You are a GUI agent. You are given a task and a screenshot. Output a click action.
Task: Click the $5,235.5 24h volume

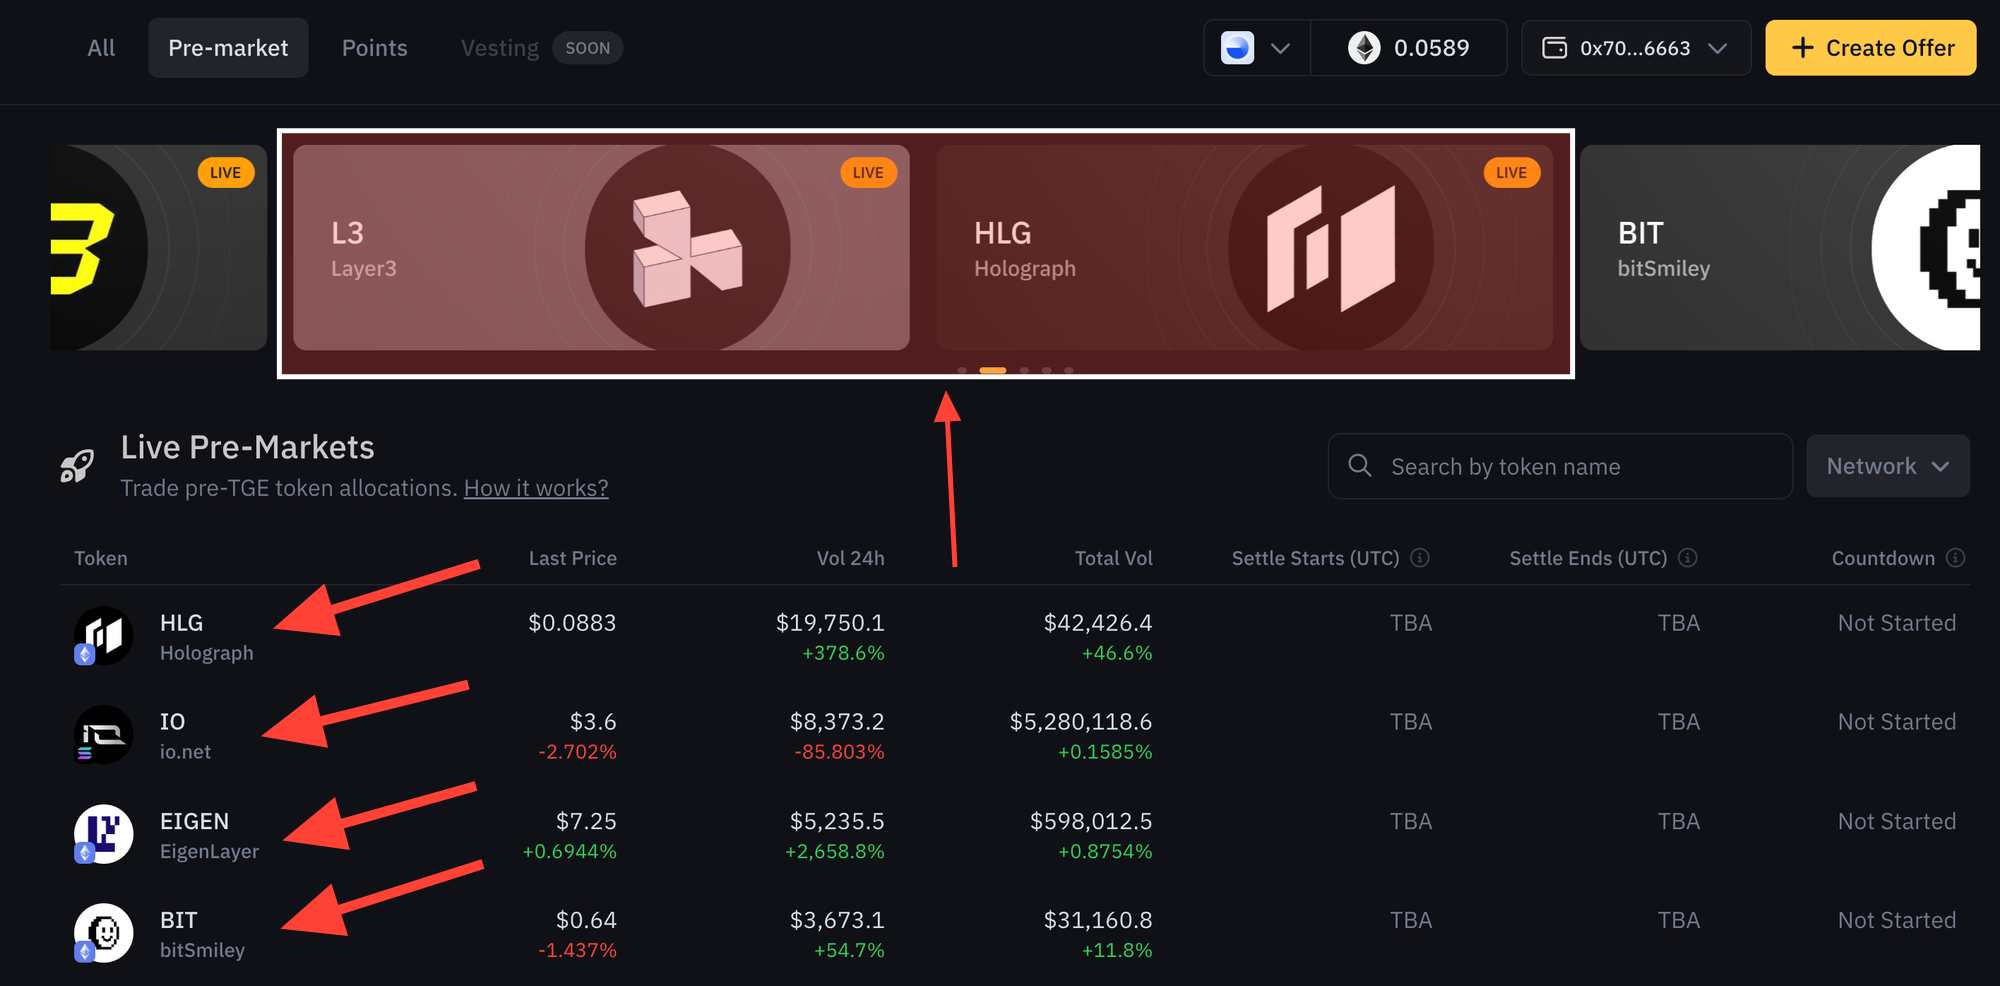(837, 821)
